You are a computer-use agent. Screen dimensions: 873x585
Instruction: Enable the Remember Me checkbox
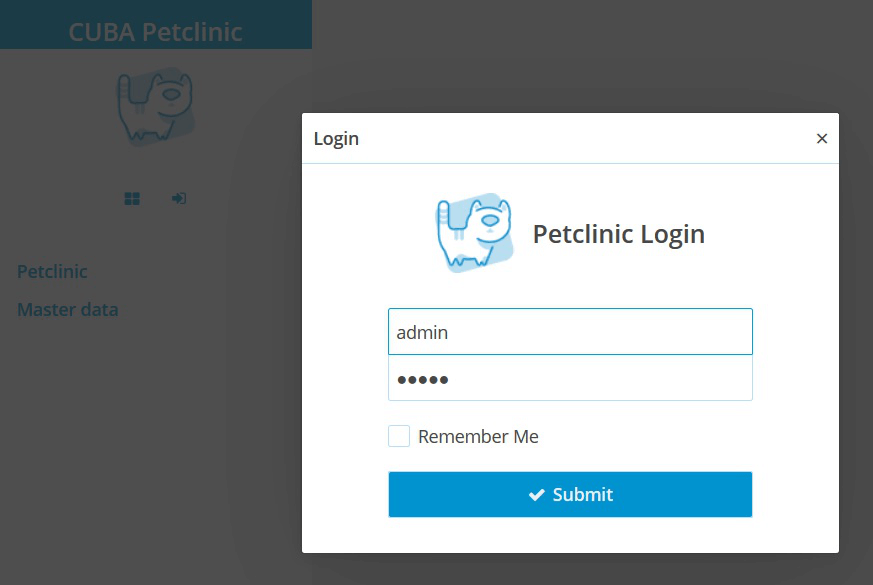point(398,436)
